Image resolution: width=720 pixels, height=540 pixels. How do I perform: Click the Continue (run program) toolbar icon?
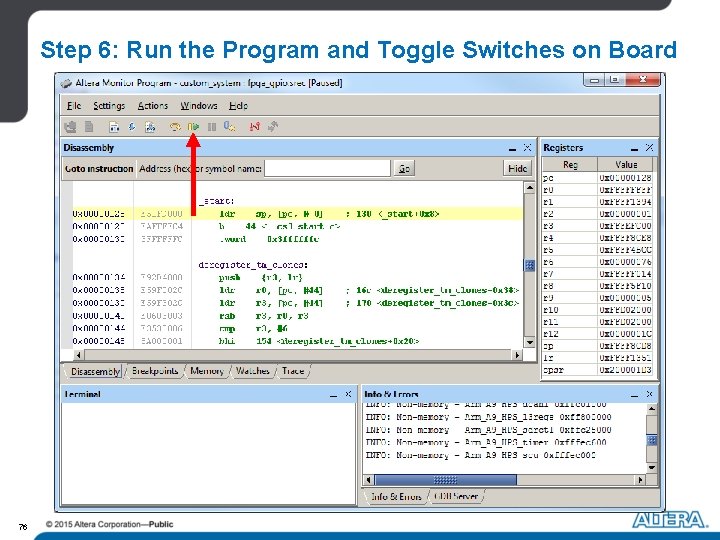tap(194, 127)
